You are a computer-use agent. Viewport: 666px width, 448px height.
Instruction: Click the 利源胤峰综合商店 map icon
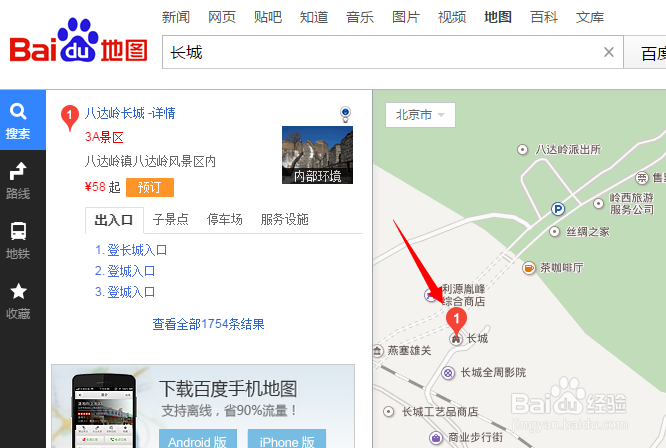(x=430, y=295)
